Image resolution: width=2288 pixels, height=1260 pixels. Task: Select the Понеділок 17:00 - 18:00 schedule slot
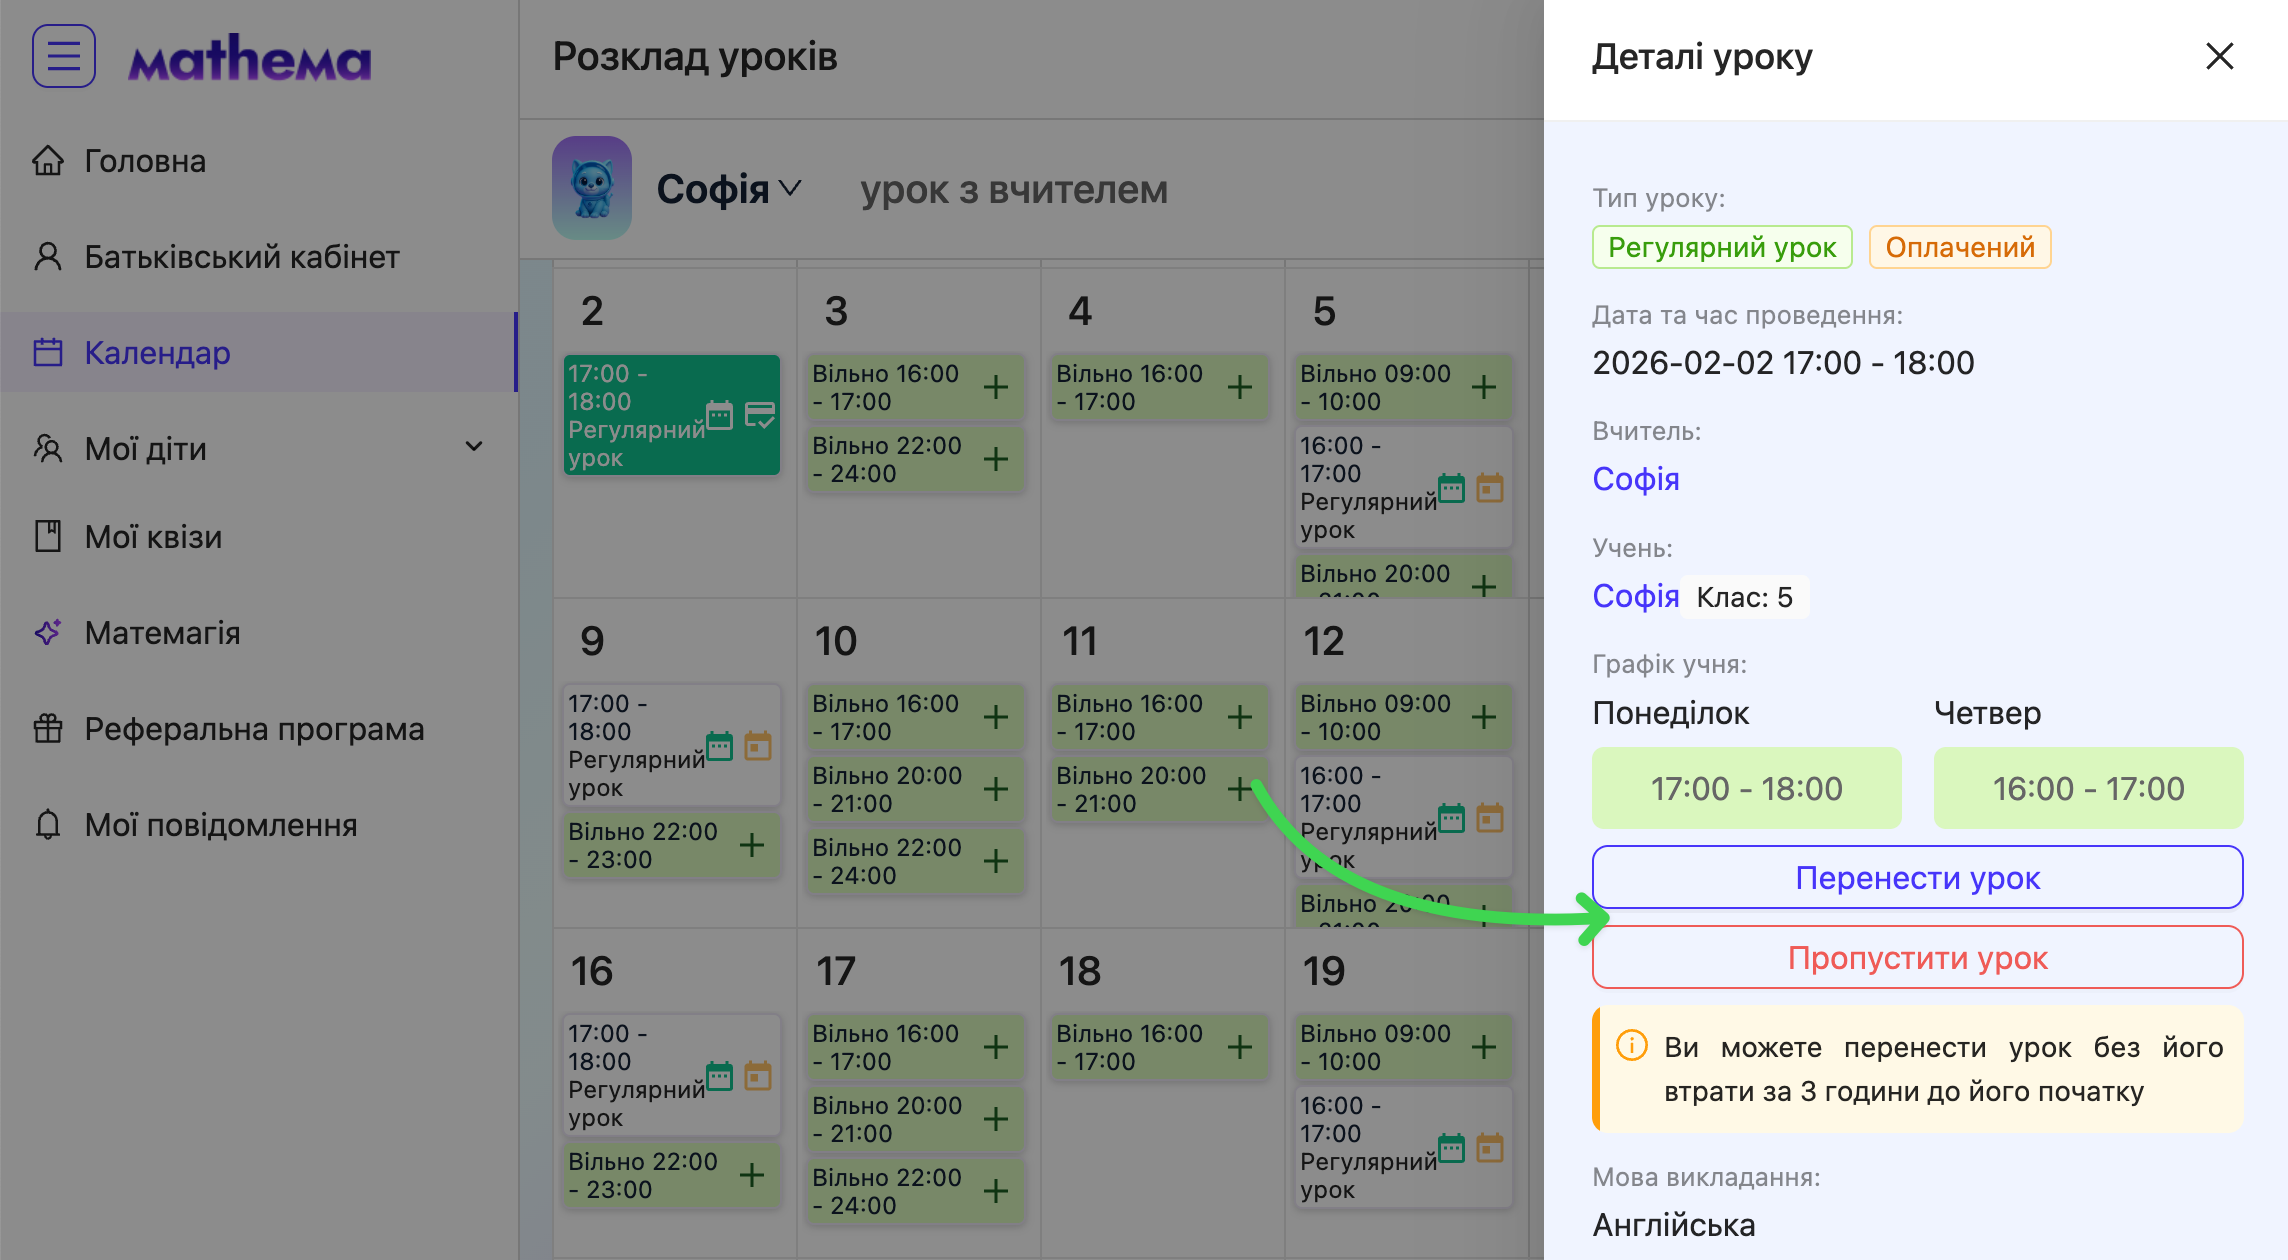click(1746, 788)
